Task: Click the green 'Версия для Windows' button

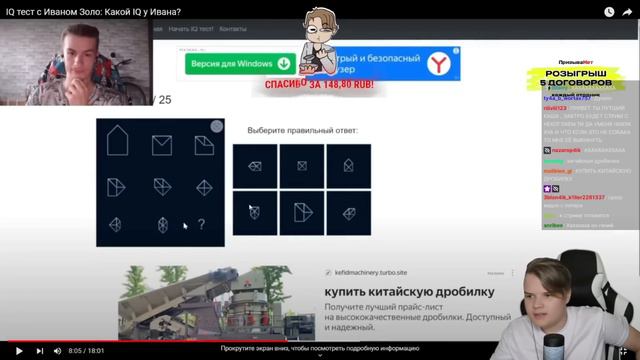Action: click(240, 64)
